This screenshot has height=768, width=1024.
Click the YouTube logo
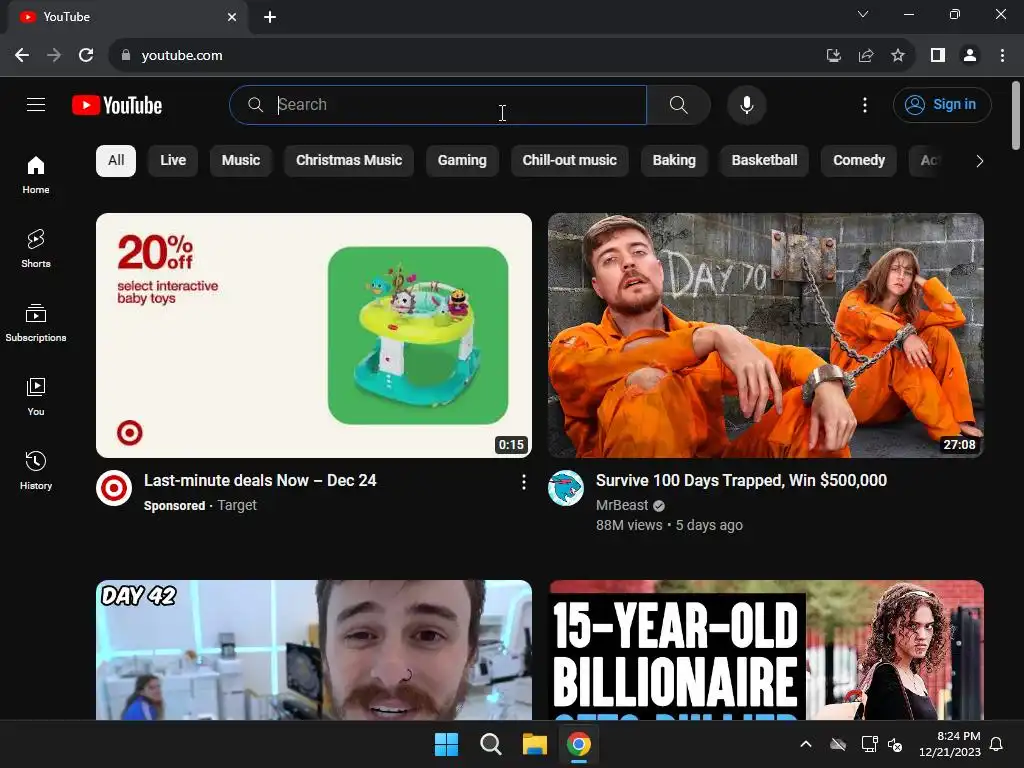click(x=117, y=105)
